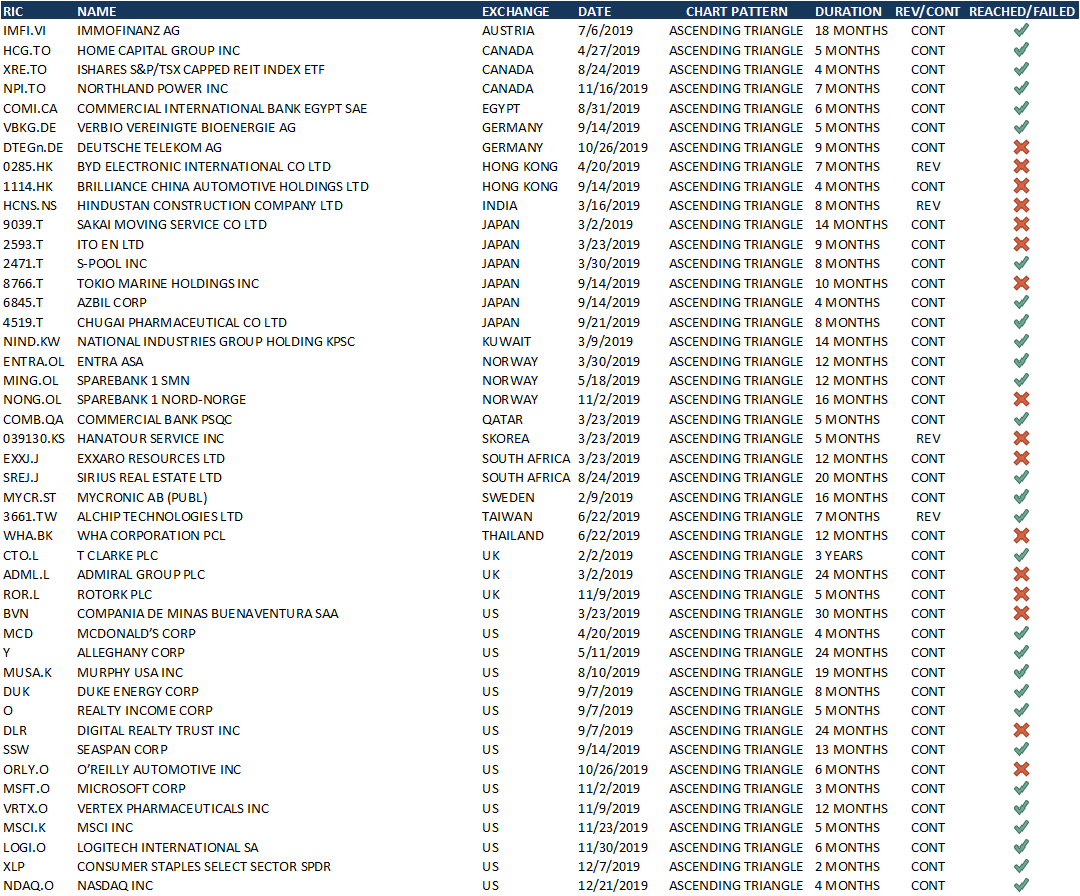Select the CHART PATTERN column header
The height and width of the screenshot is (896, 1080).
pos(736,11)
